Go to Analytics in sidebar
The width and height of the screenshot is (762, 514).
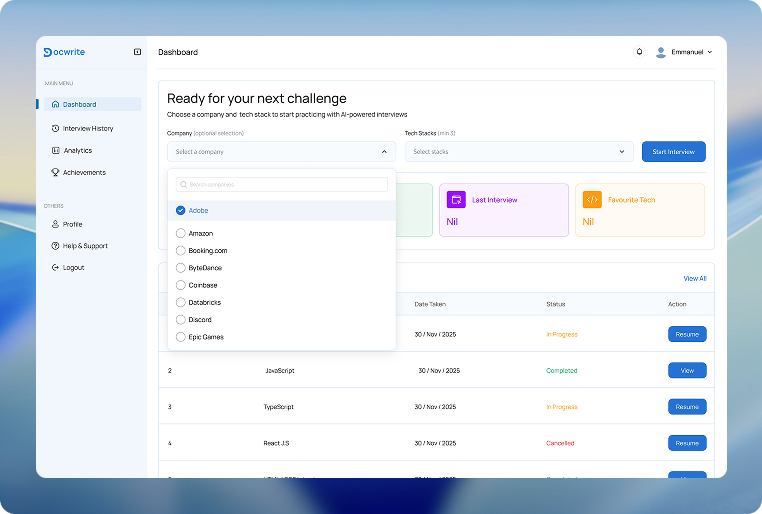pos(72,151)
